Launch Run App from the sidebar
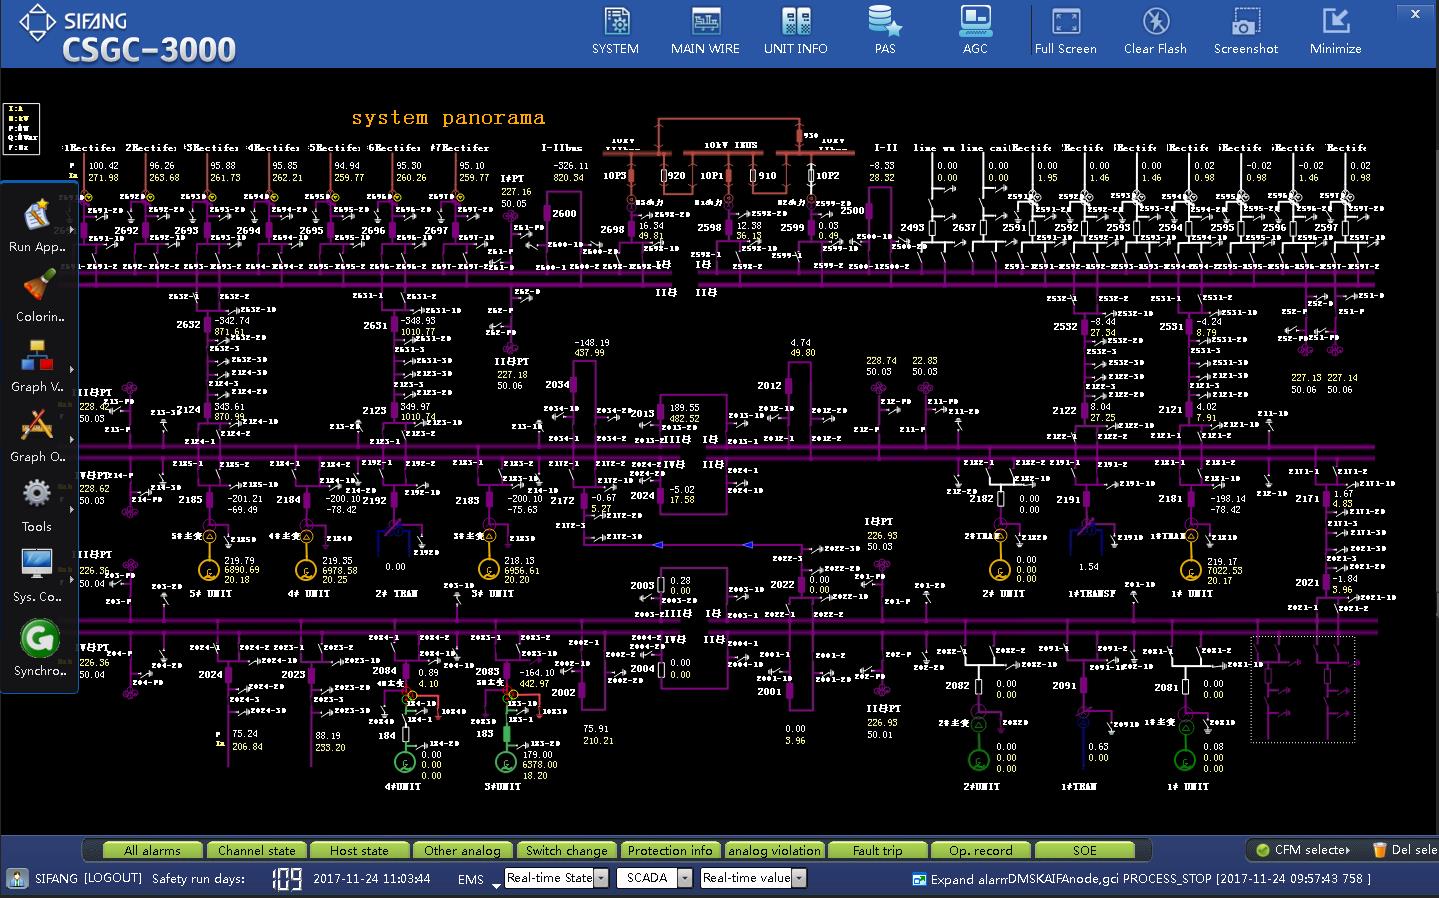Image resolution: width=1439 pixels, height=898 pixels. click(37, 215)
